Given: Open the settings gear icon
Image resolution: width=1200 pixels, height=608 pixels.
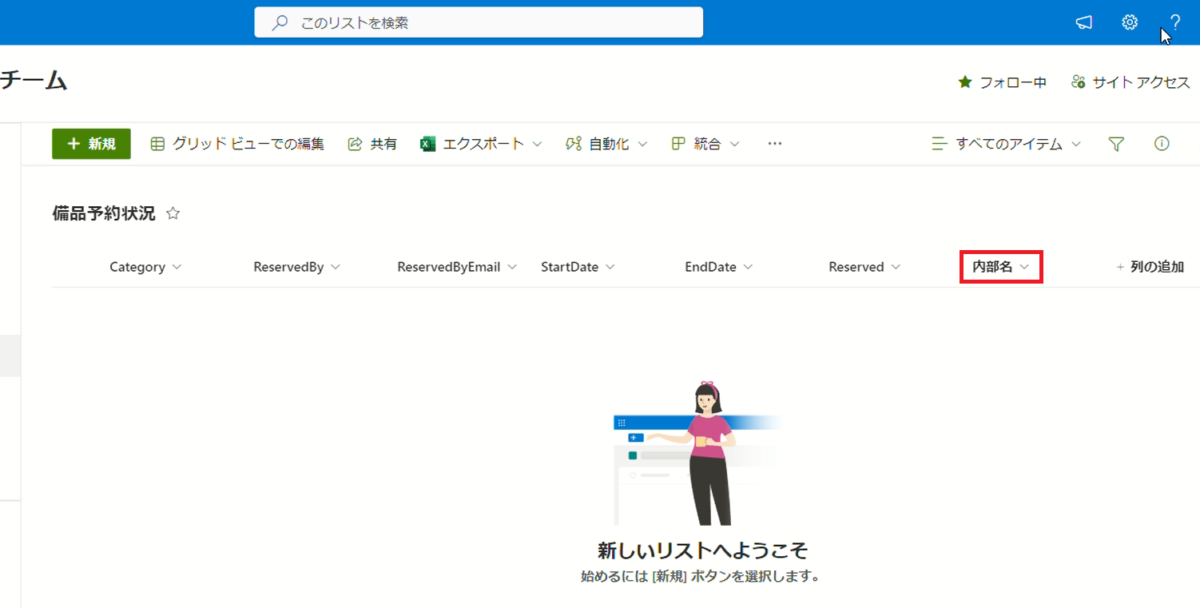Looking at the screenshot, I should 1130,22.
